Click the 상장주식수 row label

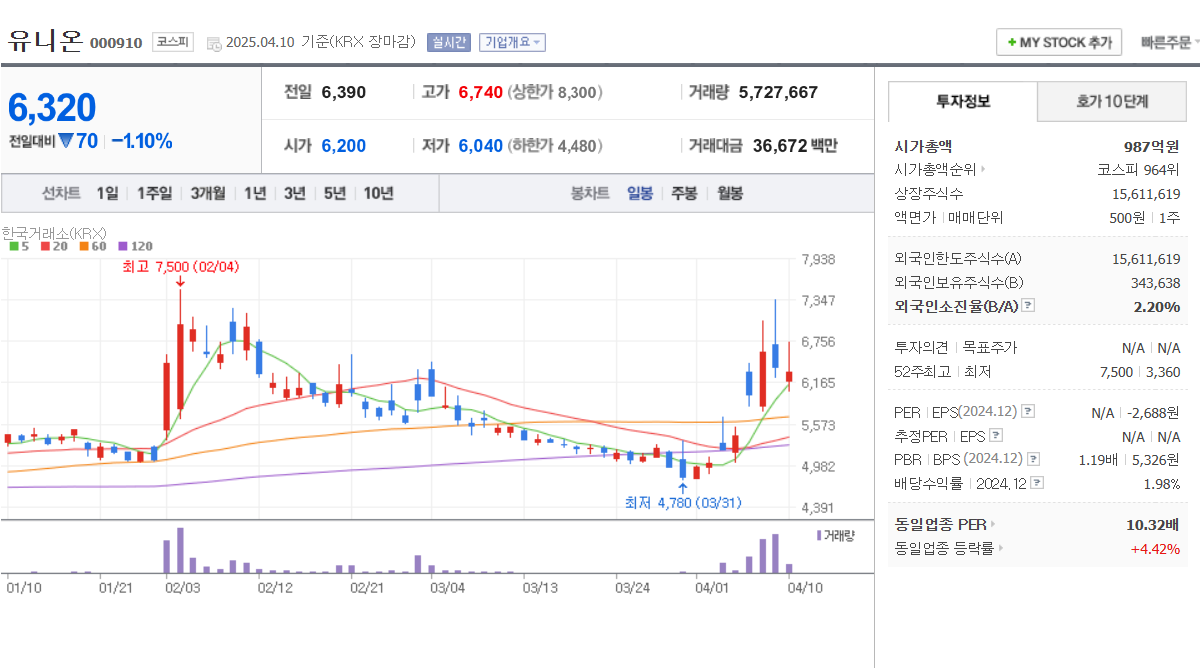[929, 193]
